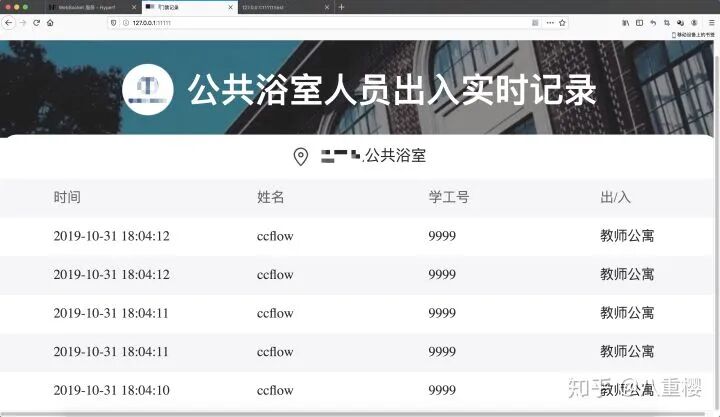The image size is (720, 417).
Task: Click the forward navigation arrow
Action: 23,23
